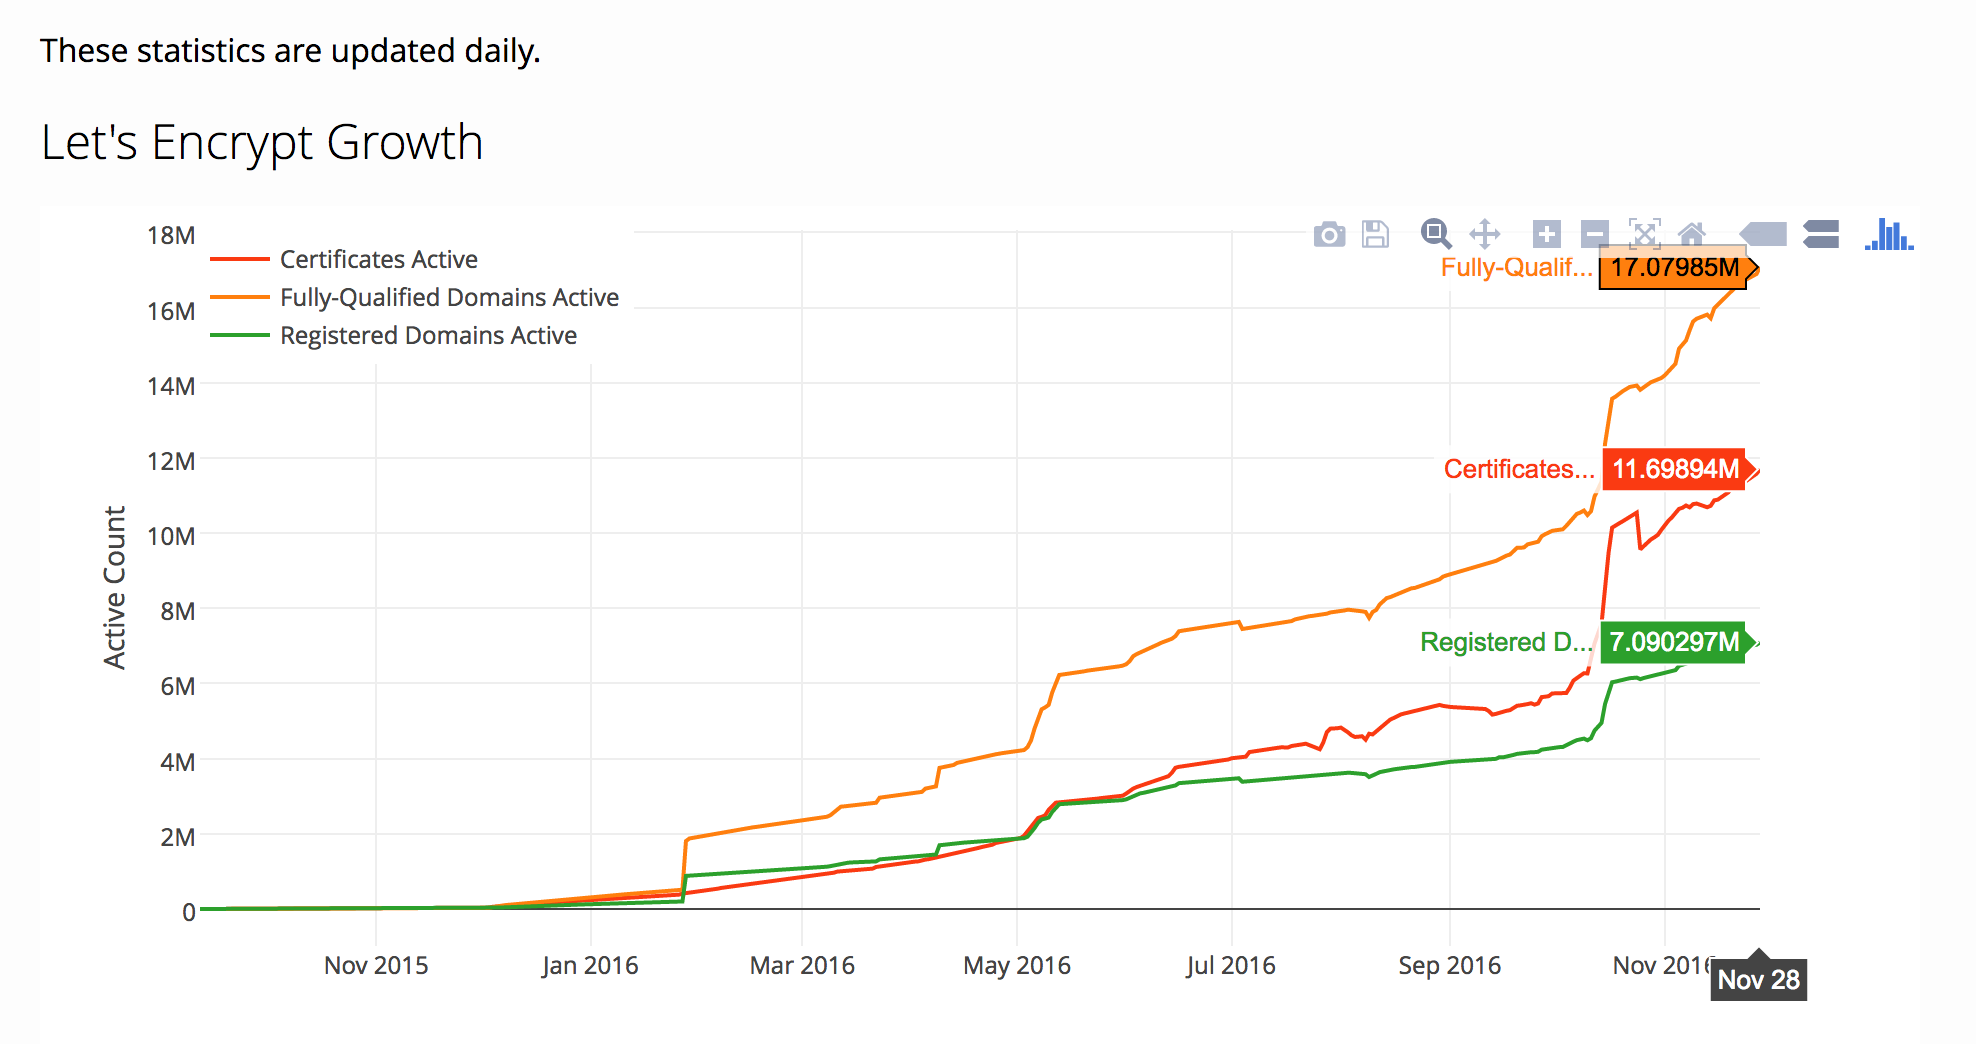Click the 0 y-axis tick label
Image resolution: width=1976 pixels, height=1044 pixels.
coord(188,912)
